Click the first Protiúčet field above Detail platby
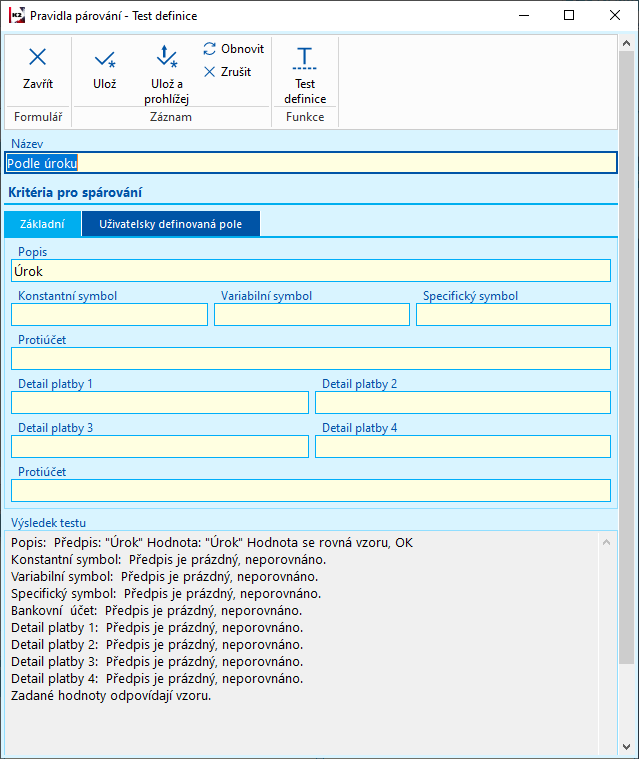The height and width of the screenshot is (759, 639). (311, 359)
